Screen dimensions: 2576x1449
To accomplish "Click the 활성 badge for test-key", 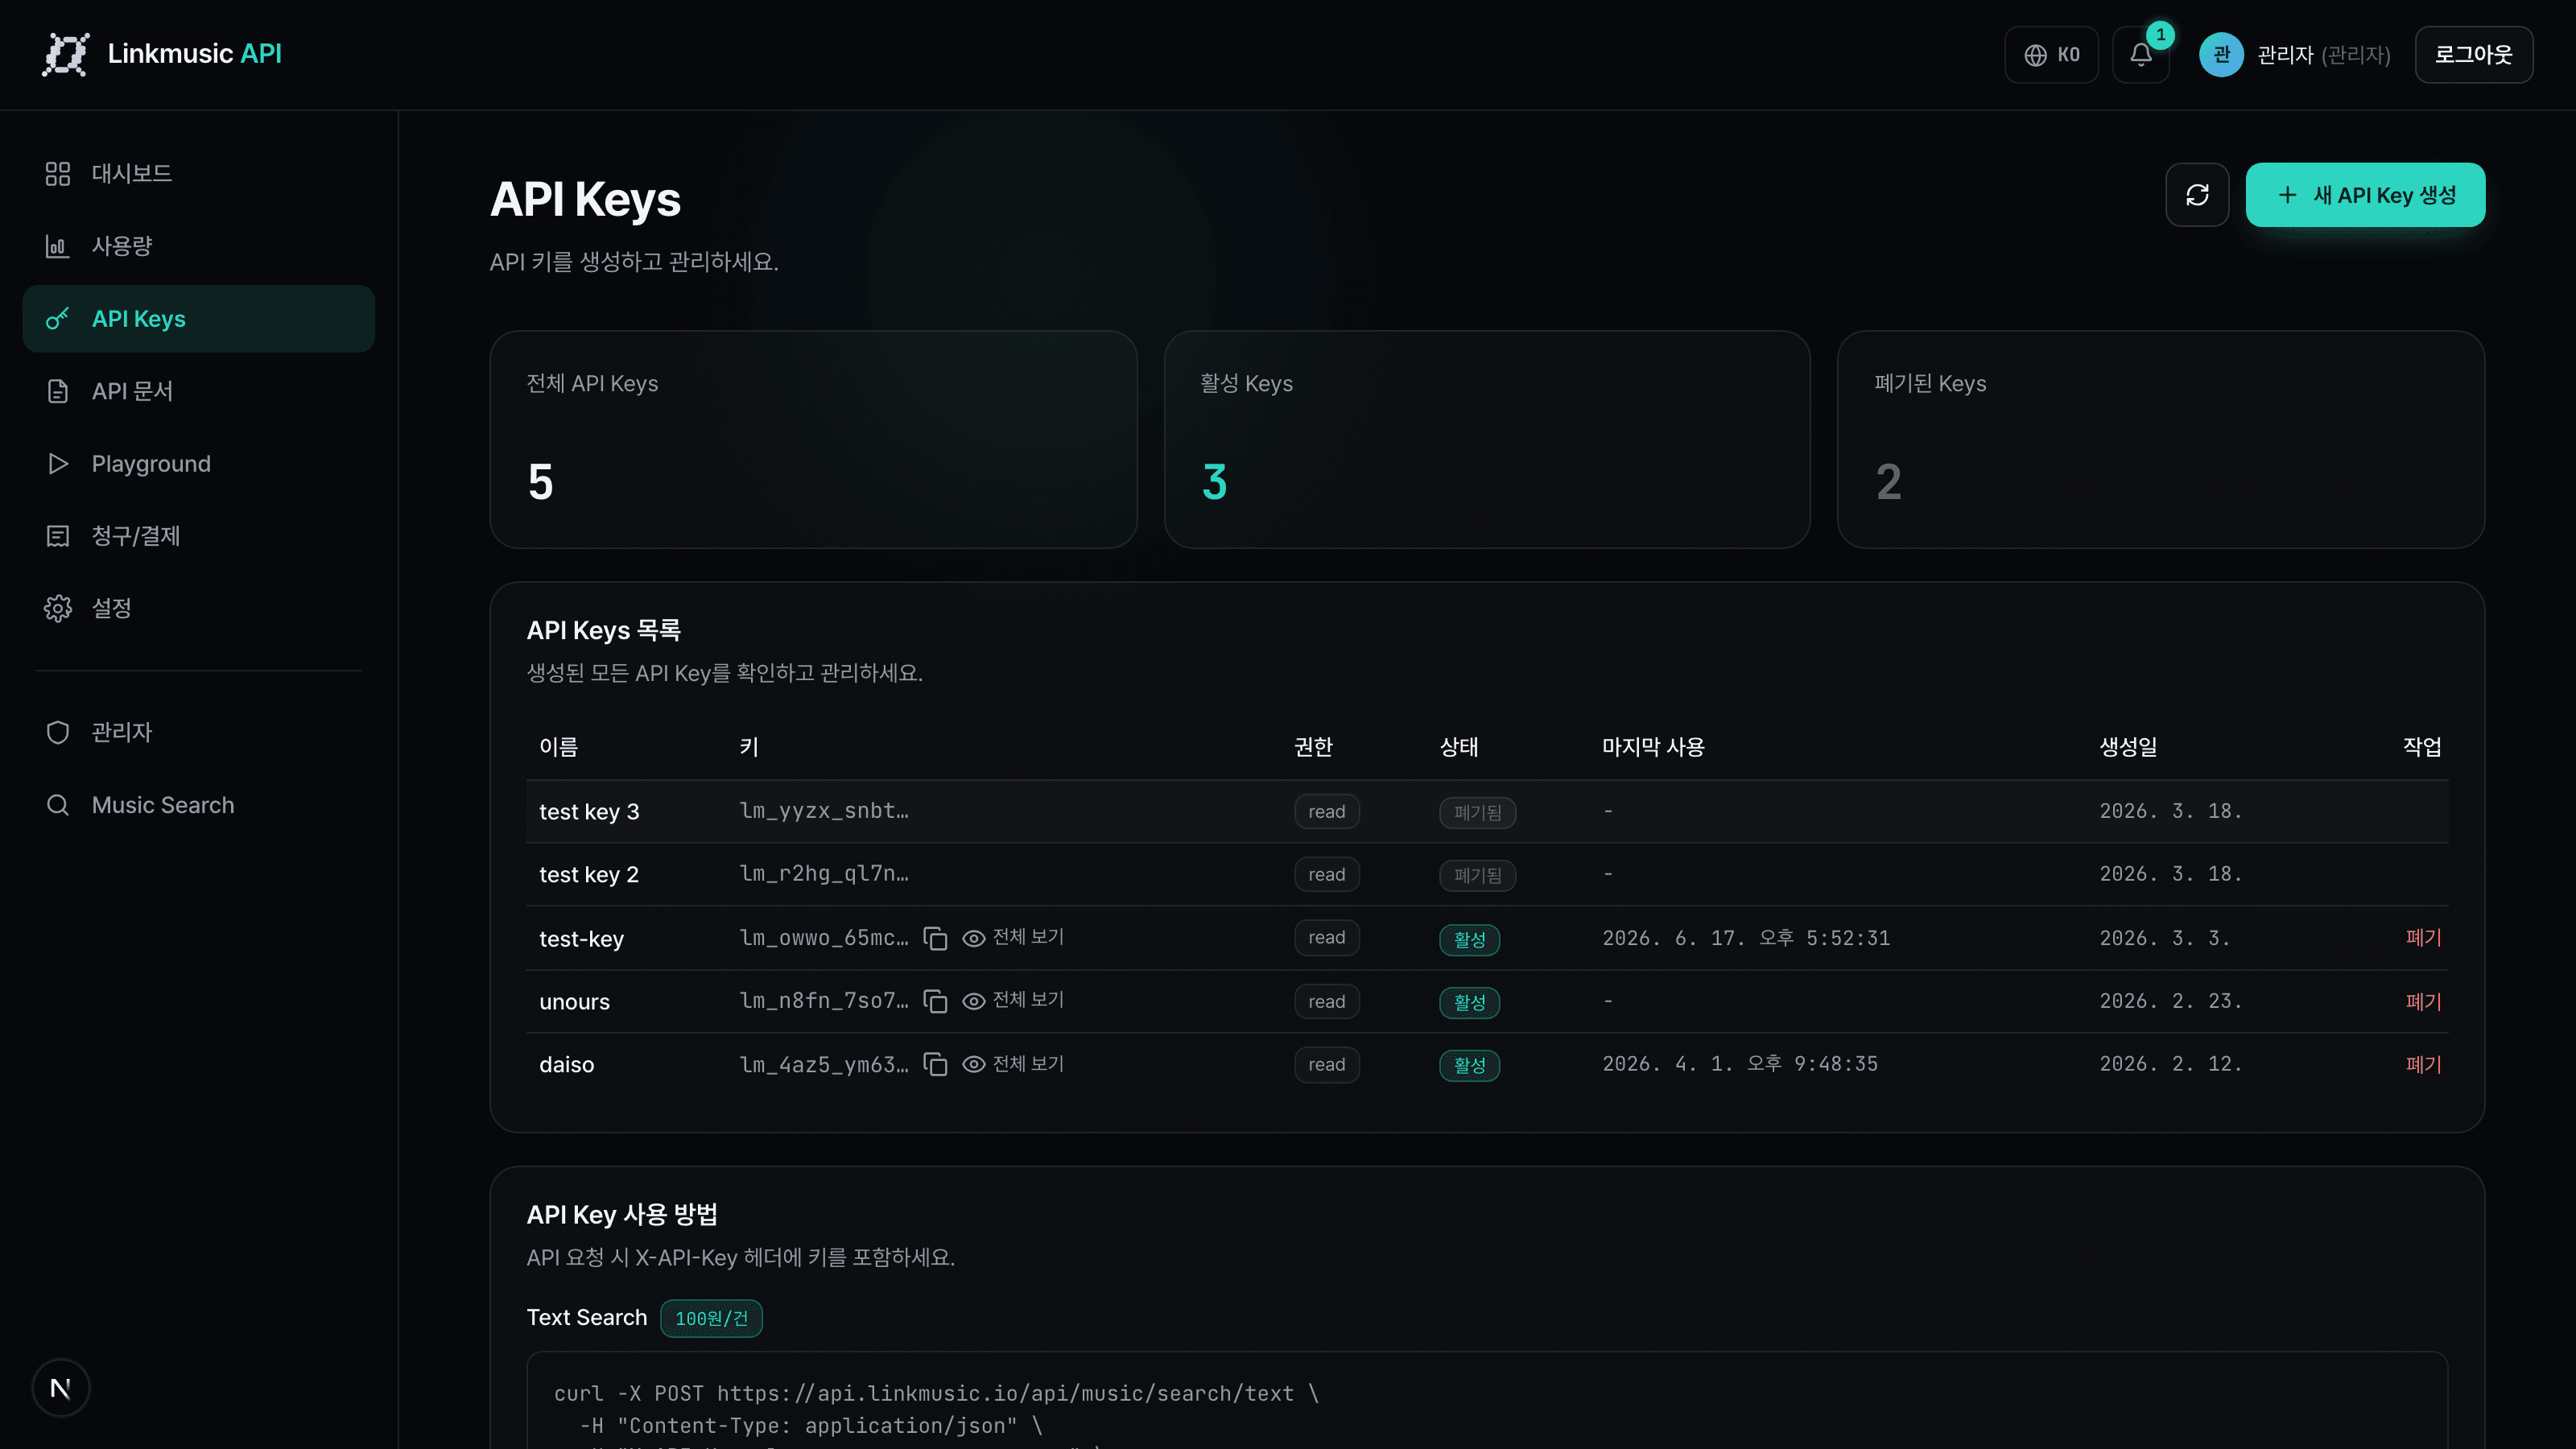I will (x=1469, y=939).
